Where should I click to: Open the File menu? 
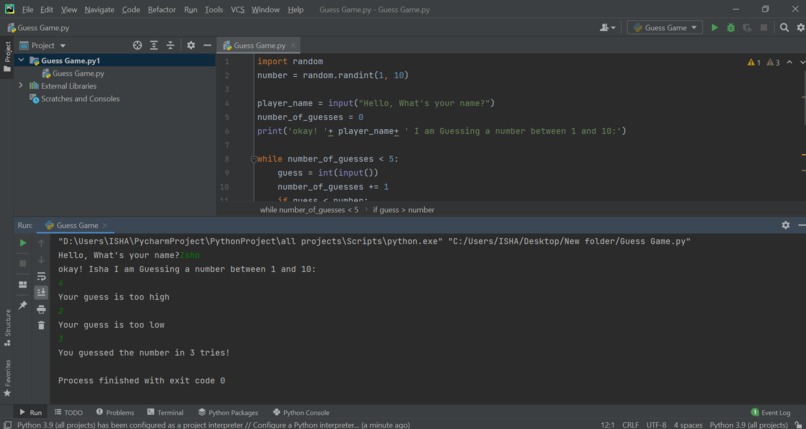point(27,9)
